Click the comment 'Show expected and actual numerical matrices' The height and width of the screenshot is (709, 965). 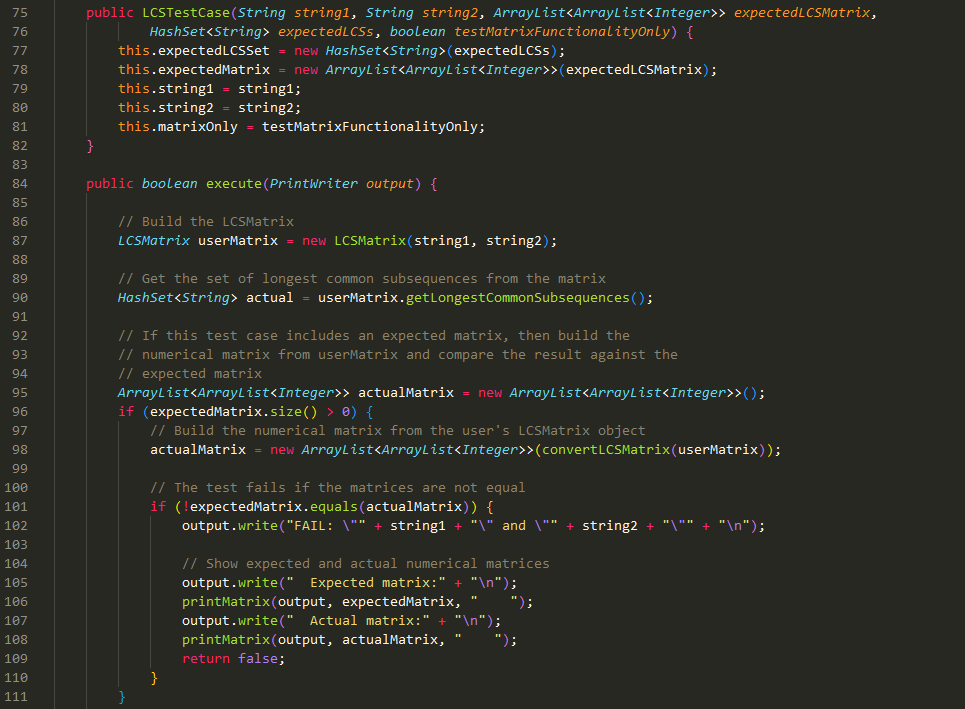pos(366,564)
